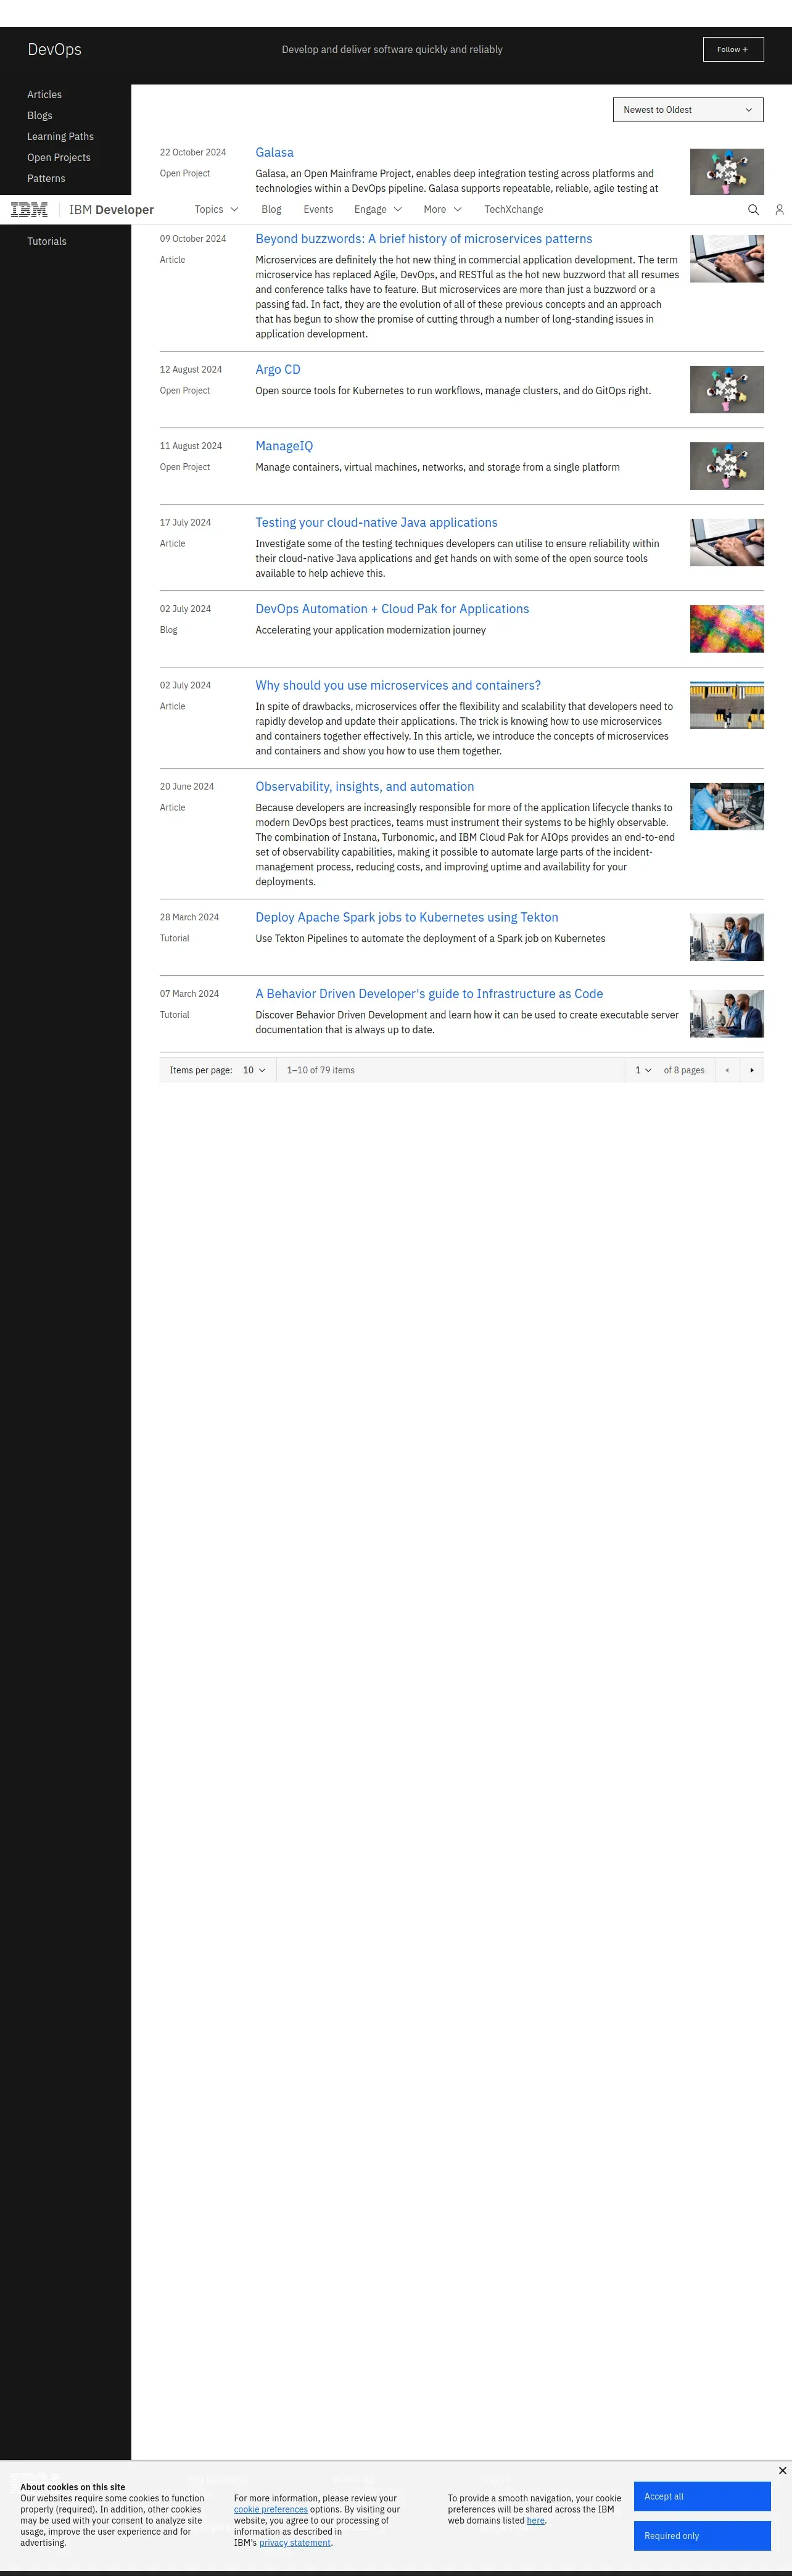
Task: Click IBM Developer site title
Action: 111,210
